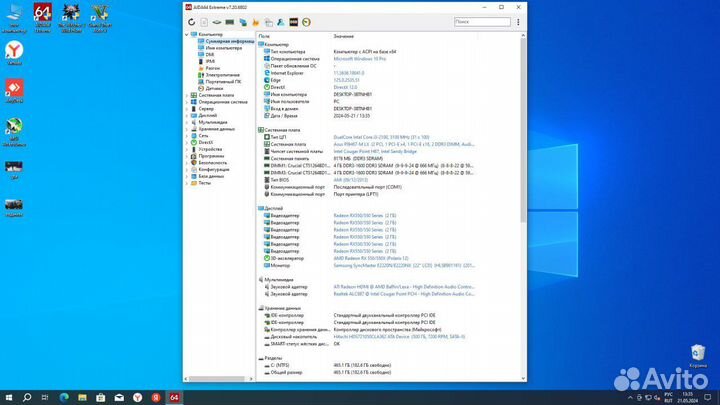Expand the Тесты tree node arrow

[187, 183]
